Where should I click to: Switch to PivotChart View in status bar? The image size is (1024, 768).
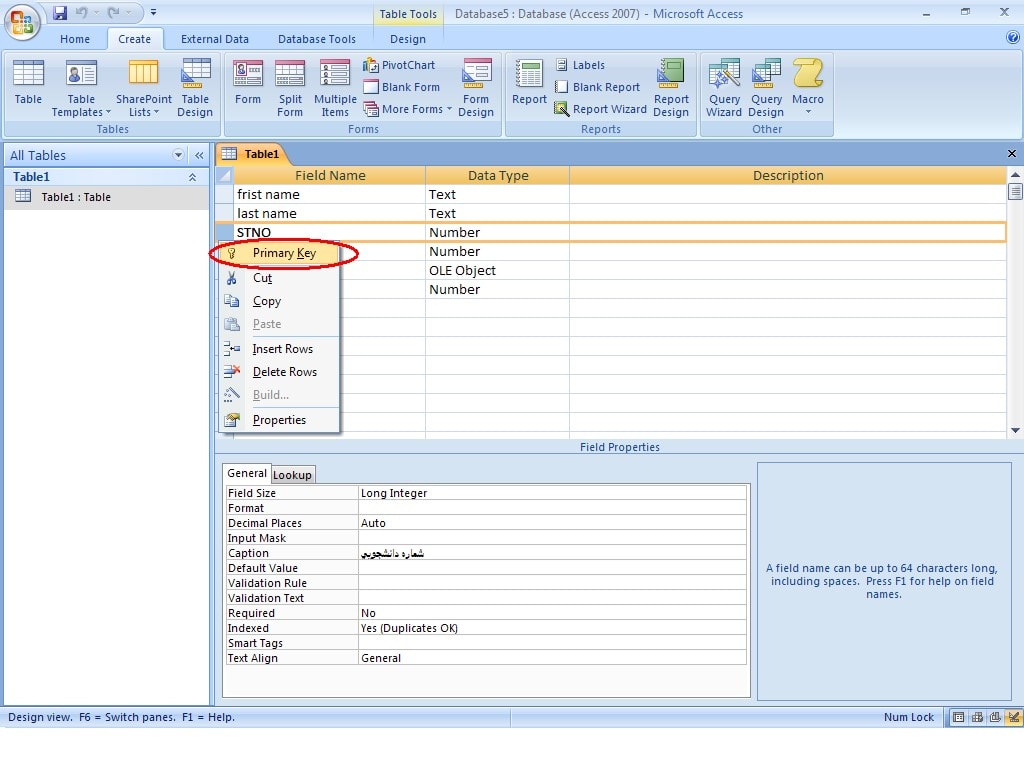(995, 717)
